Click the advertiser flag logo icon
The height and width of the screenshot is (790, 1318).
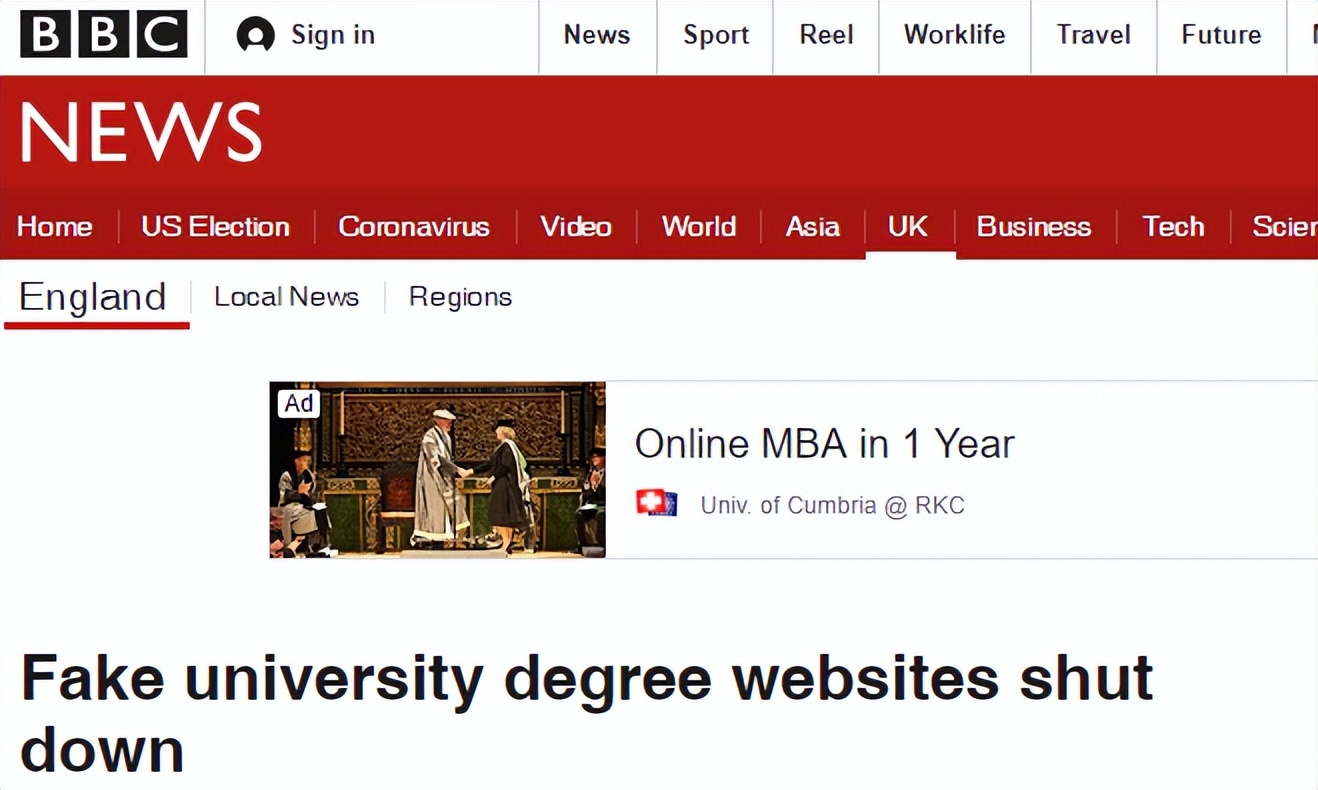656,503
